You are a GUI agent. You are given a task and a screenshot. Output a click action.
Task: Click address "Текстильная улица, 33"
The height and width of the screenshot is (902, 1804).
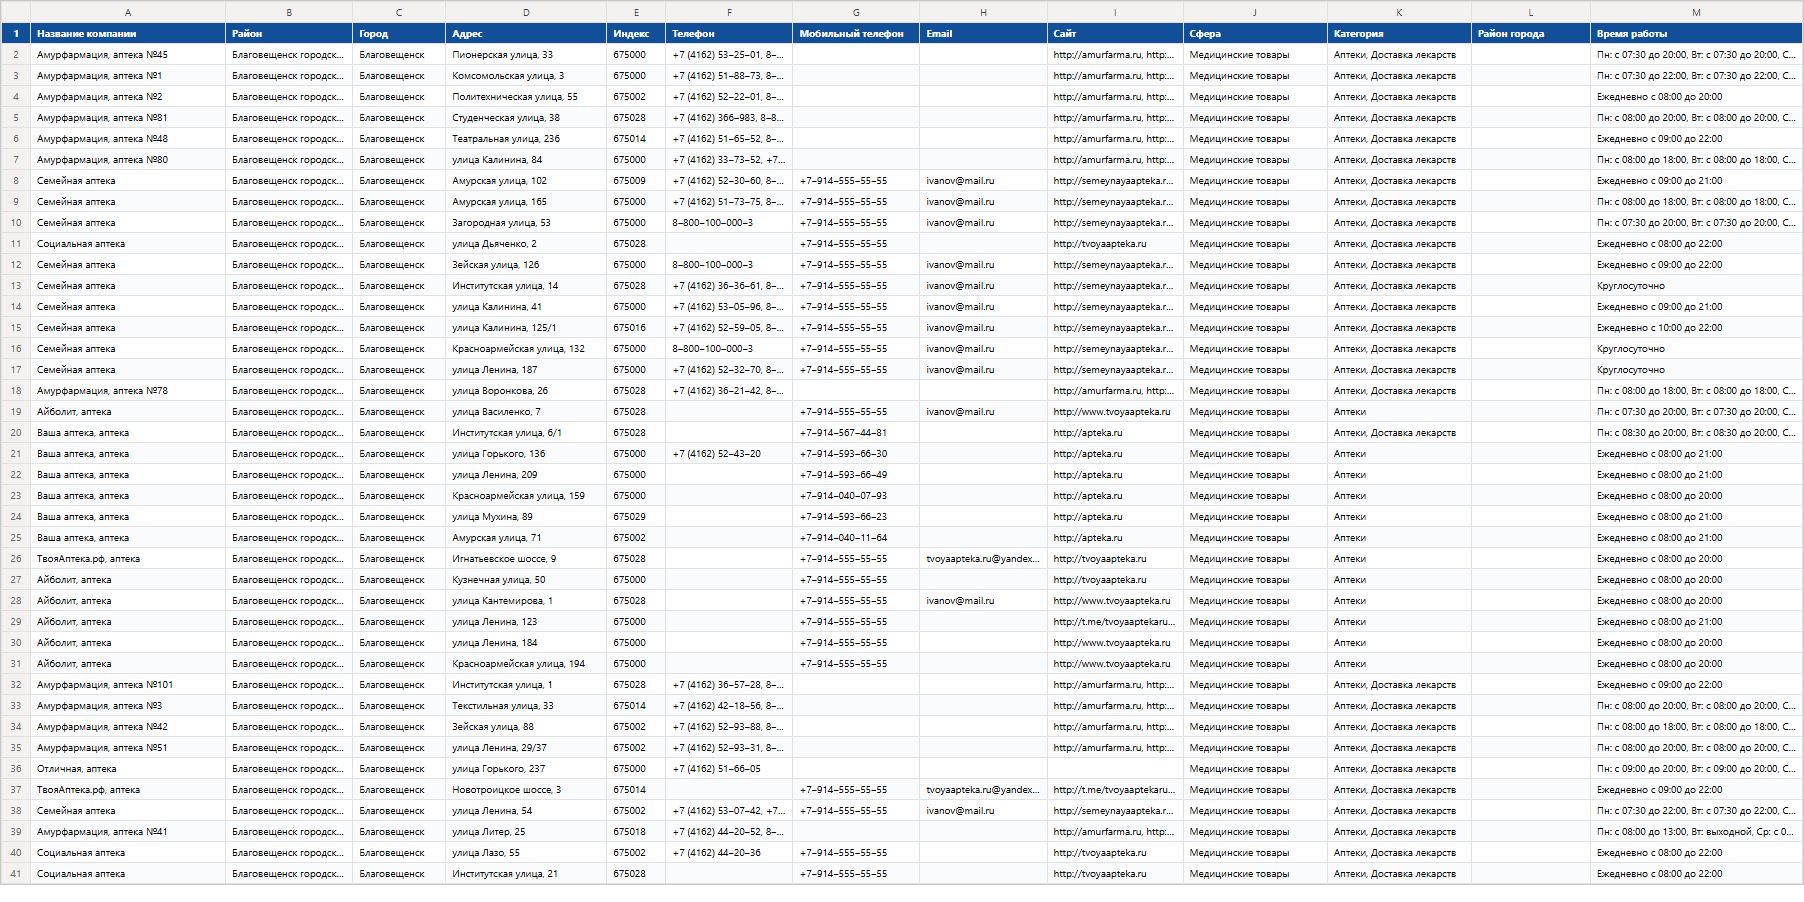[526, 706]
